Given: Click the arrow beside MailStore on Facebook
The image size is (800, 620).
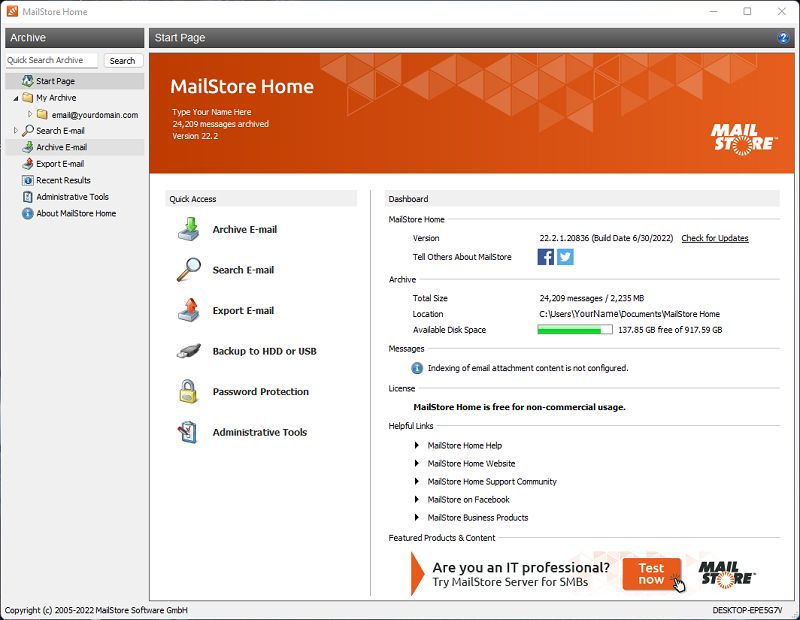Looking at the screenshot, I should pos(417,500).
